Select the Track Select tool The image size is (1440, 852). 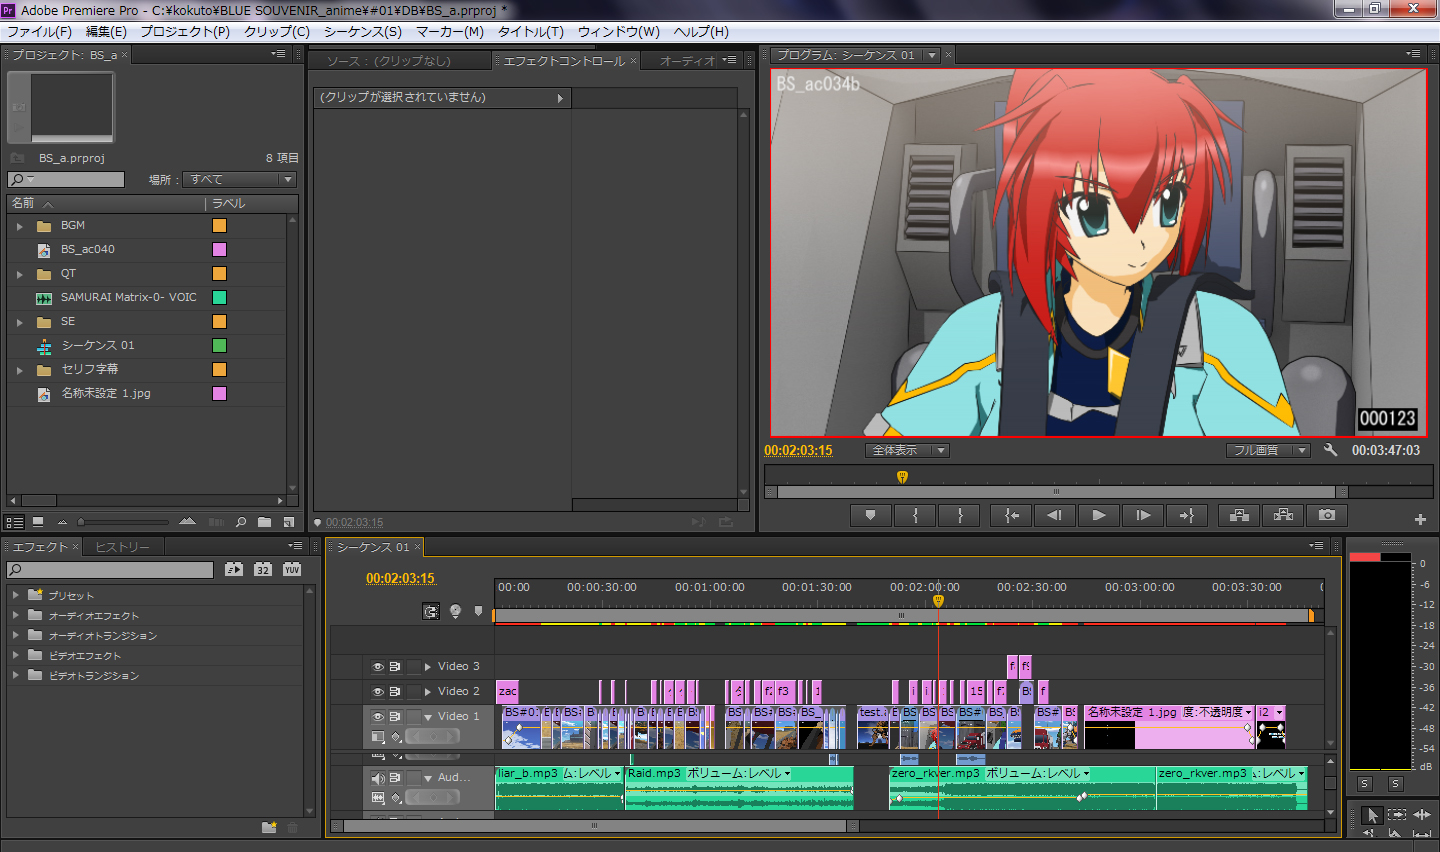pos(1397,815)
